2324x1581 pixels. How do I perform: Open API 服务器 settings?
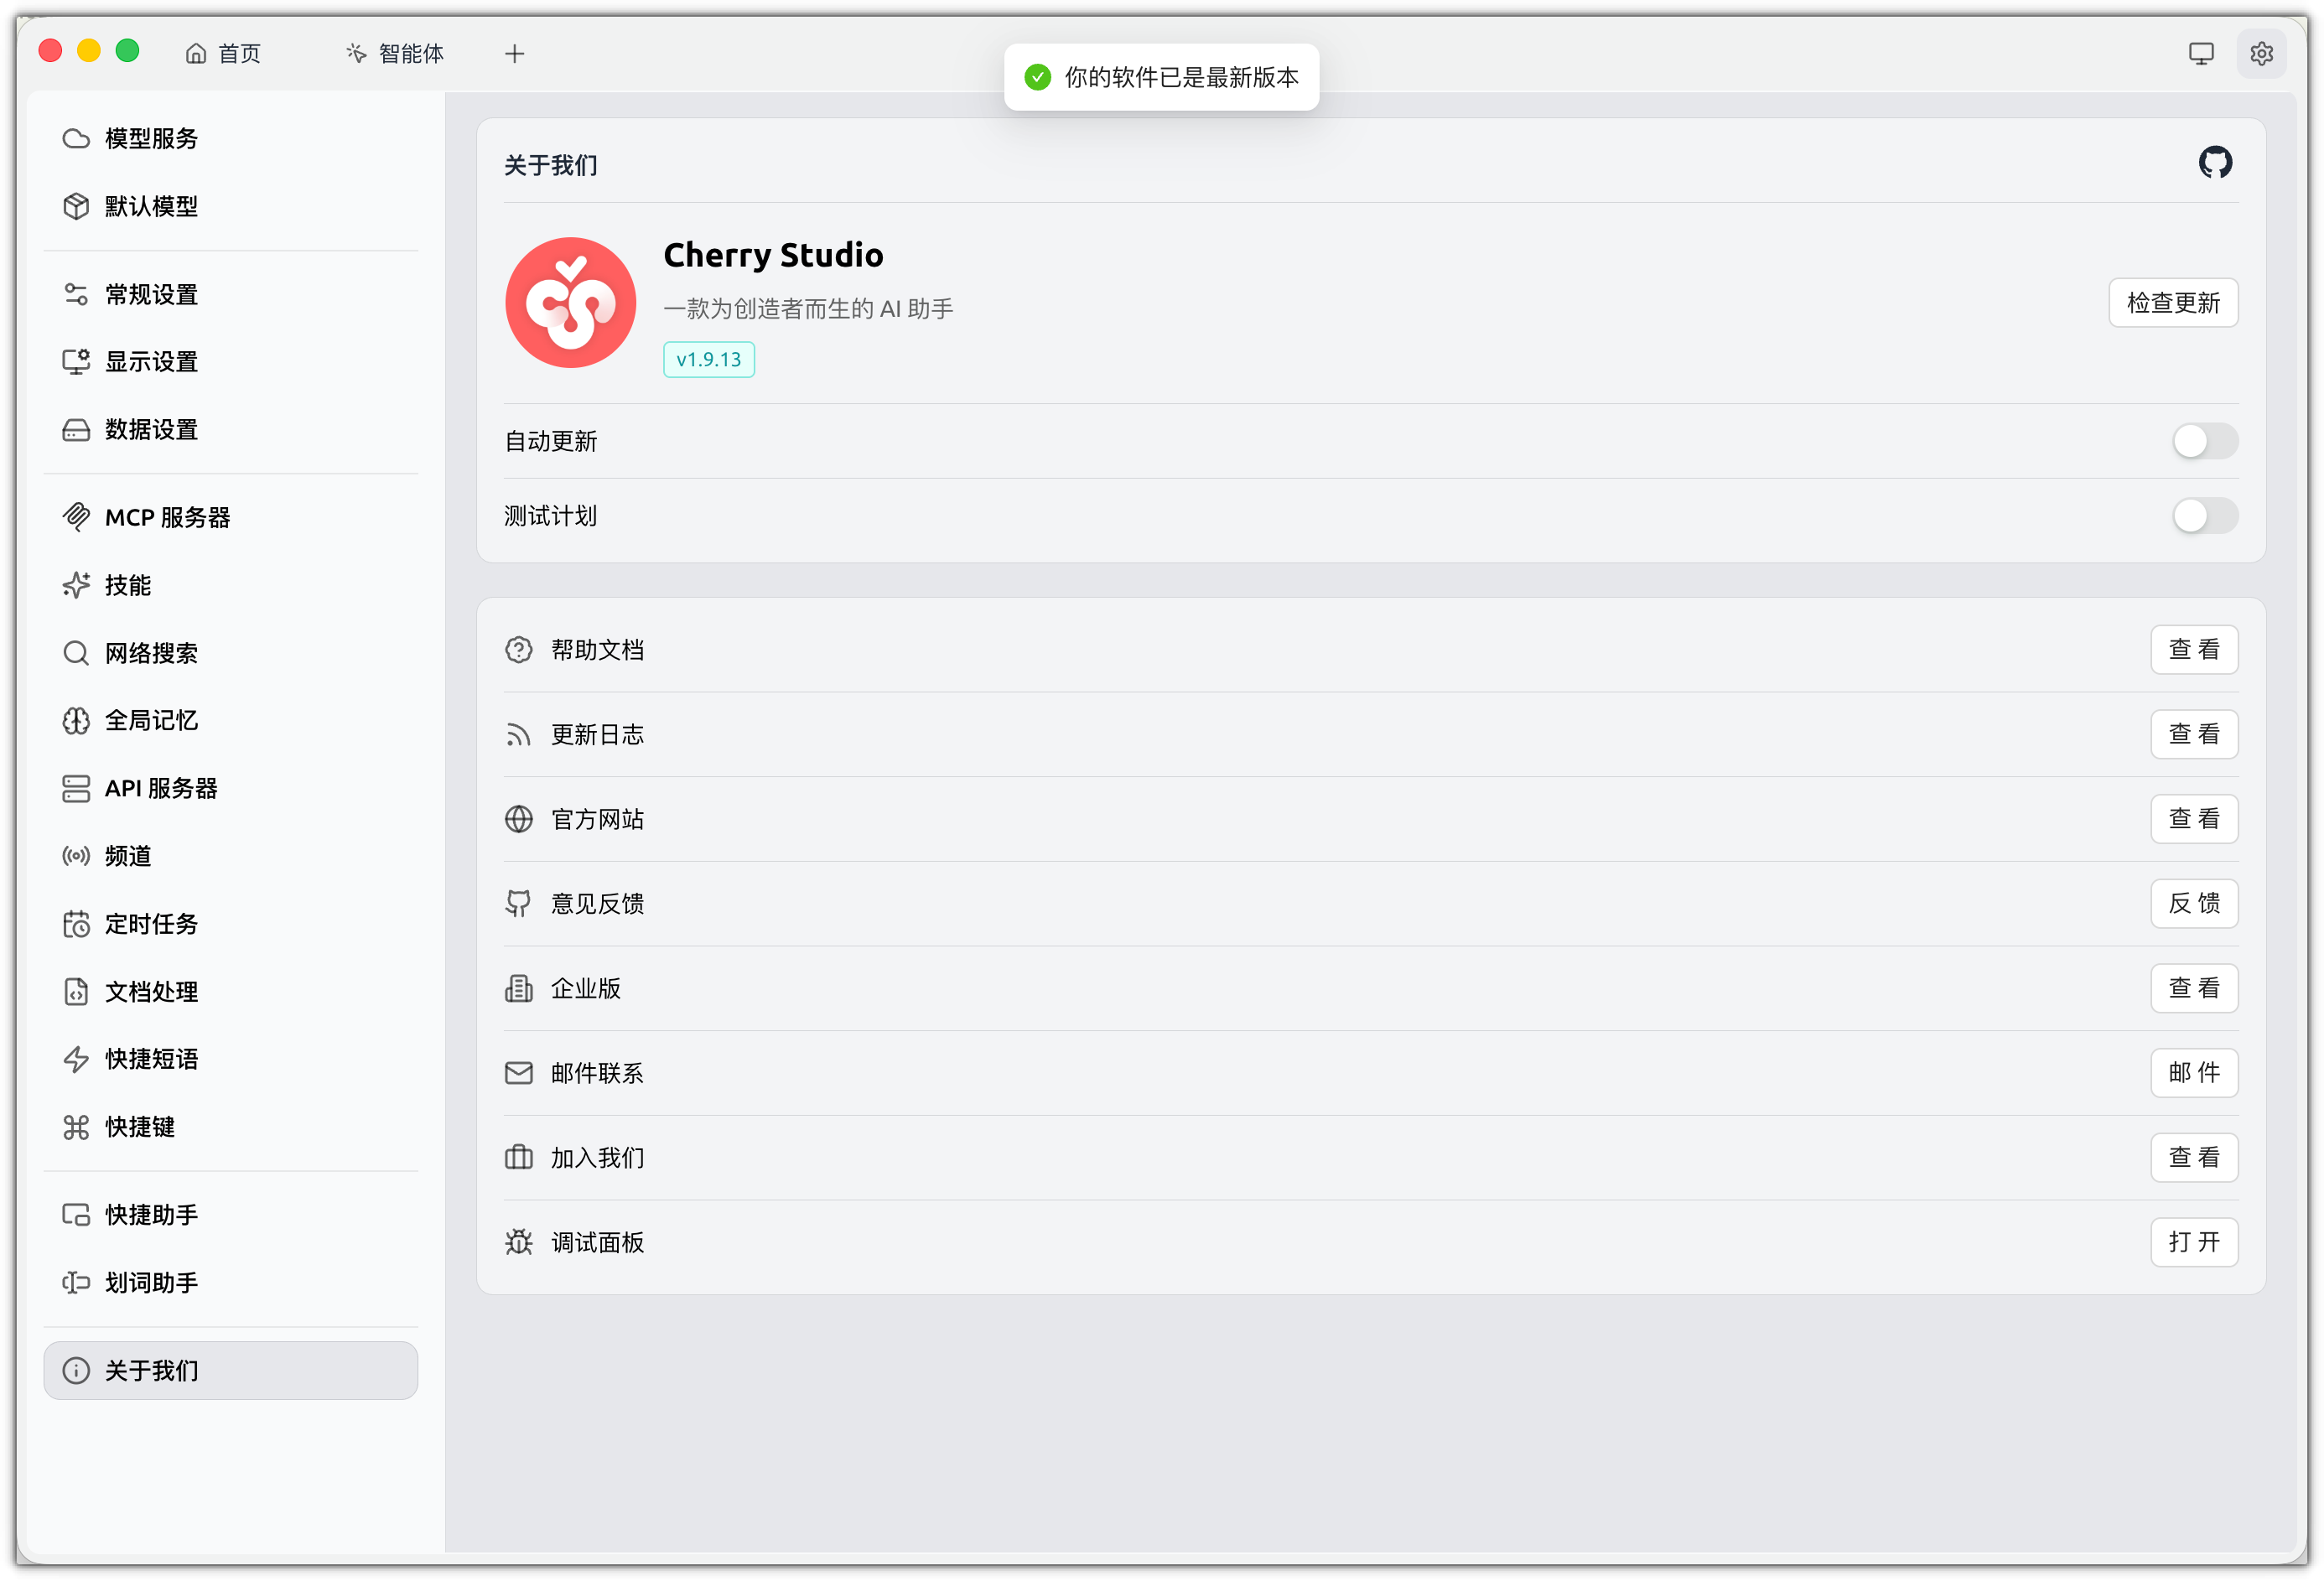tap(231, 788)
